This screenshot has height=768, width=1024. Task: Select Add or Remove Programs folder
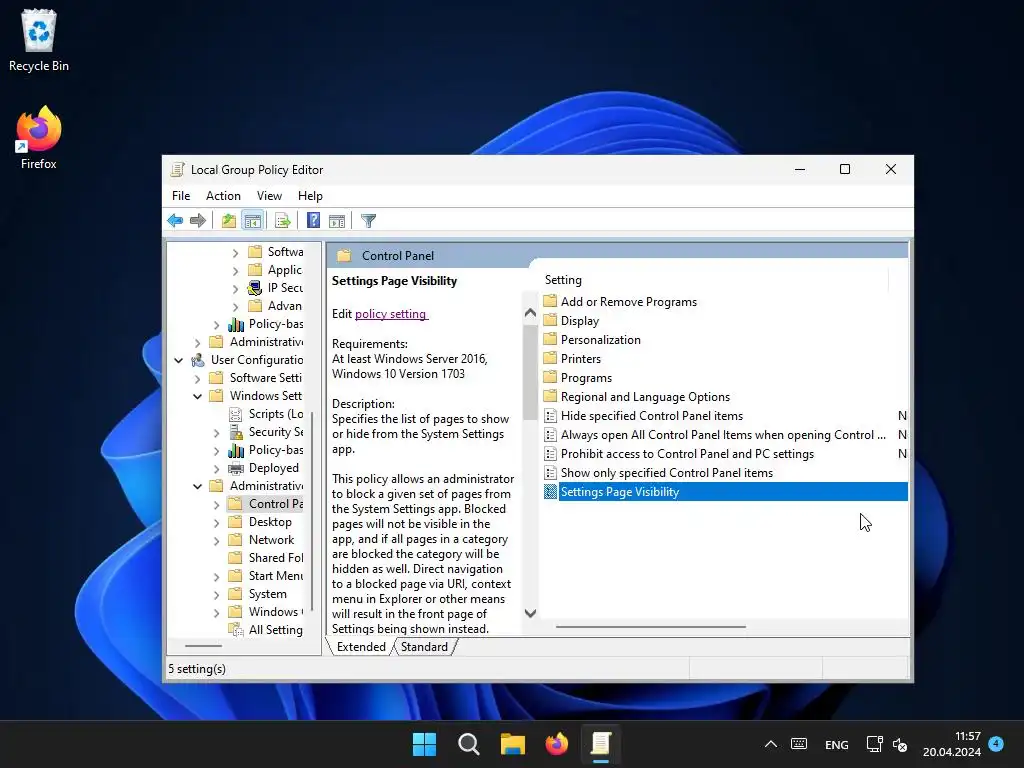pos(628,302)
